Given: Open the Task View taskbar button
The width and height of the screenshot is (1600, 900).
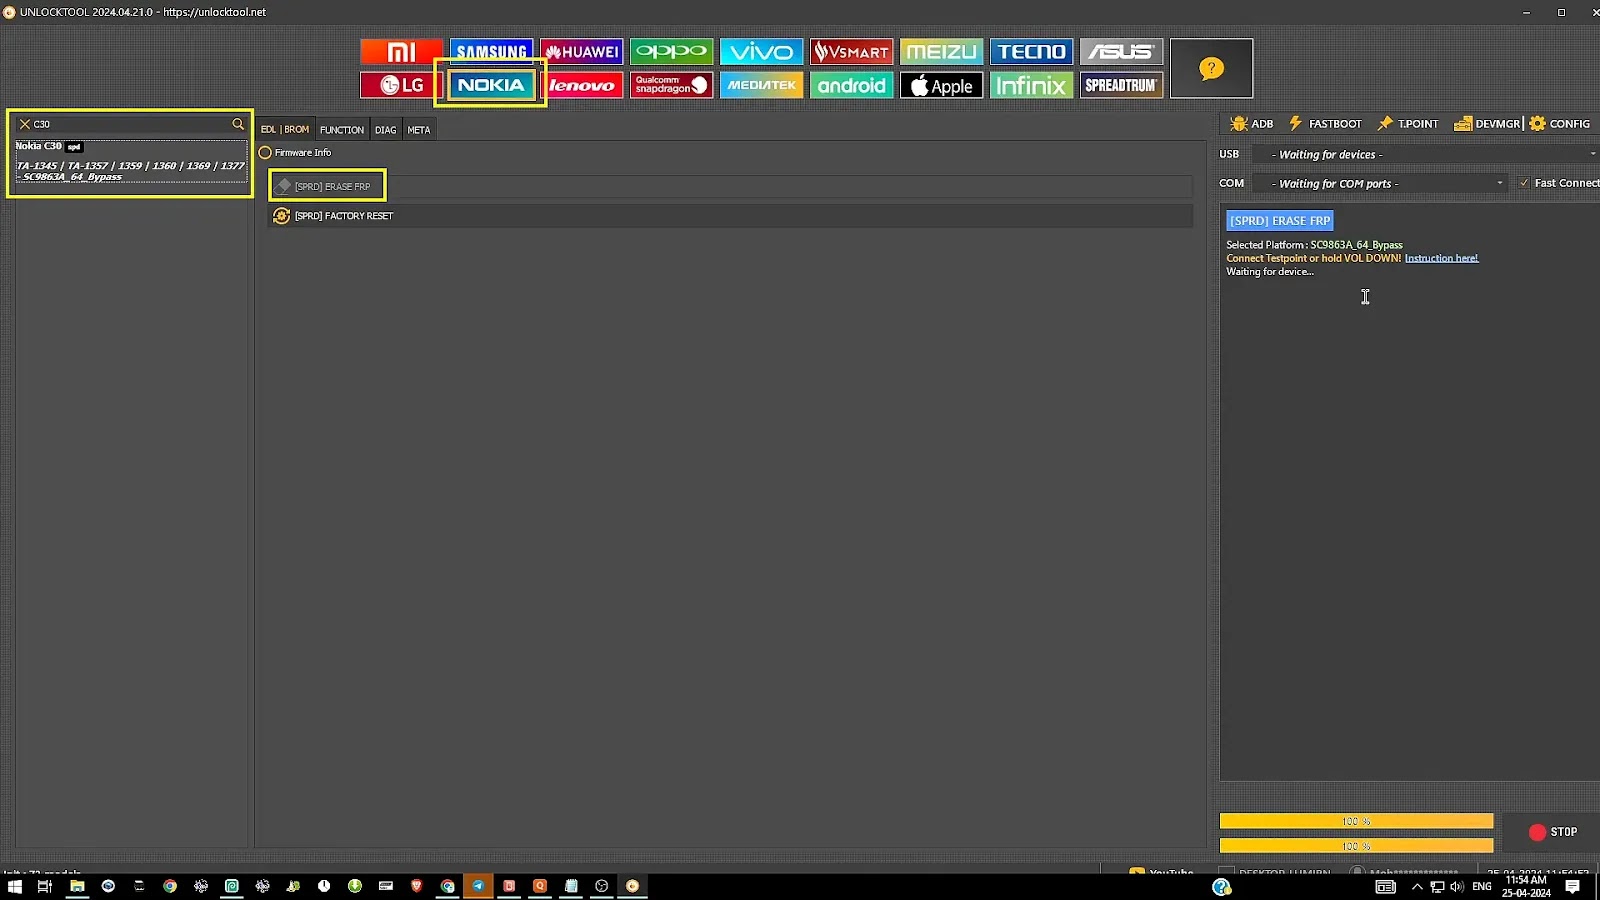Looking at the screenshot, I should point(44,886).
